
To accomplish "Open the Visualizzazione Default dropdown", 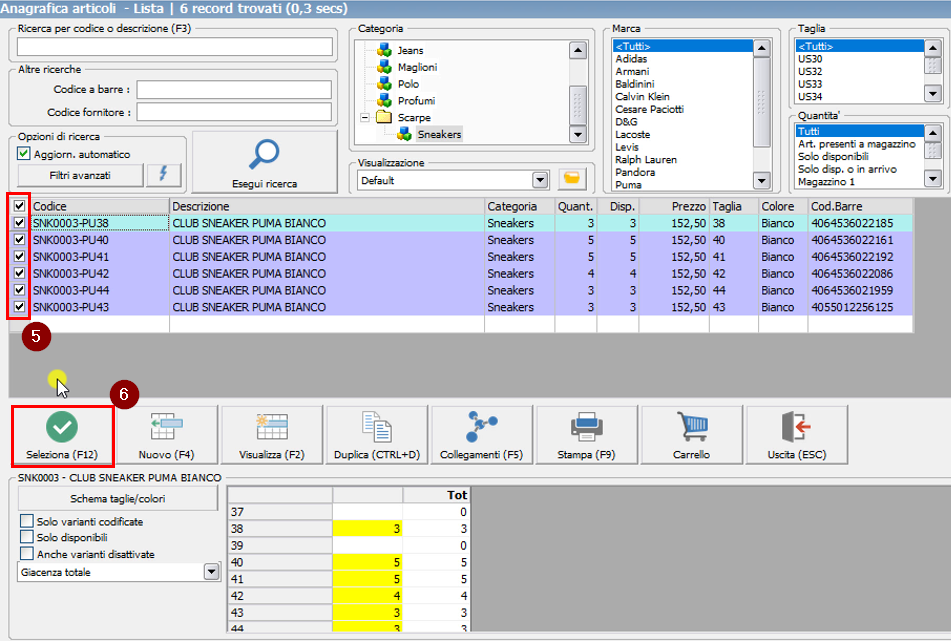I will tap(540, 180).
